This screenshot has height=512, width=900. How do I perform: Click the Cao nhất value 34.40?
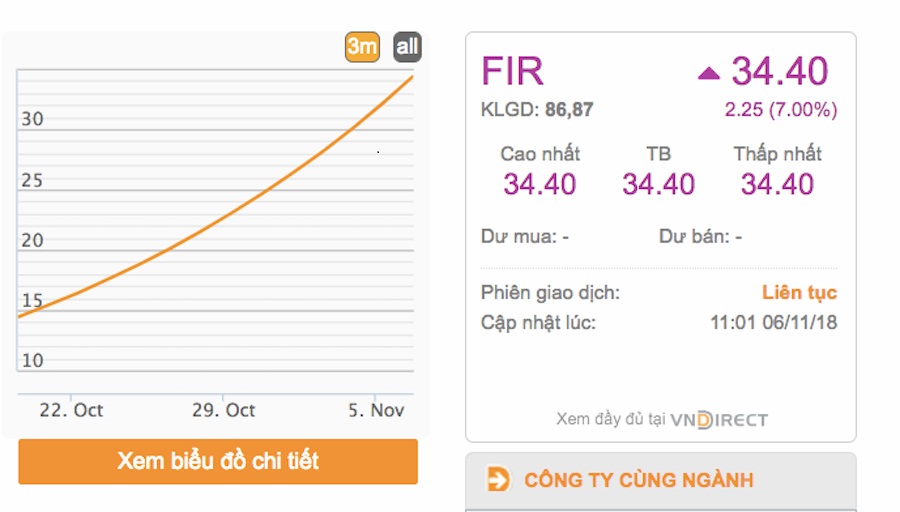click(x=540, y=184)
